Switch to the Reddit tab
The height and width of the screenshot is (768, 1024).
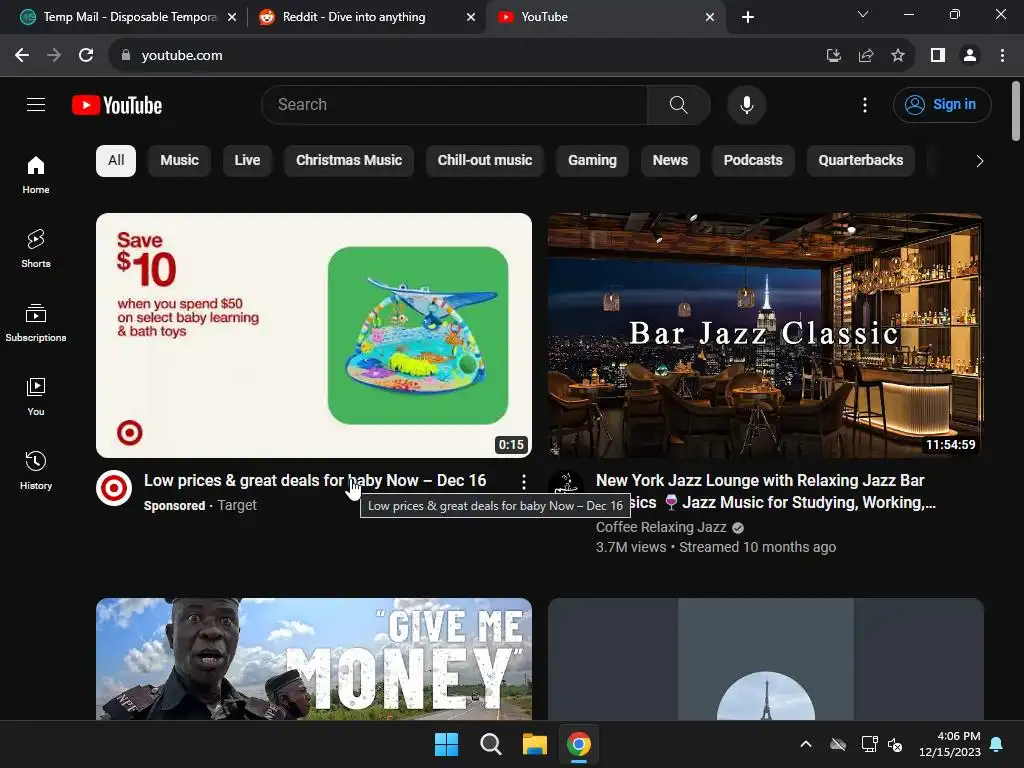coord(366,17)
